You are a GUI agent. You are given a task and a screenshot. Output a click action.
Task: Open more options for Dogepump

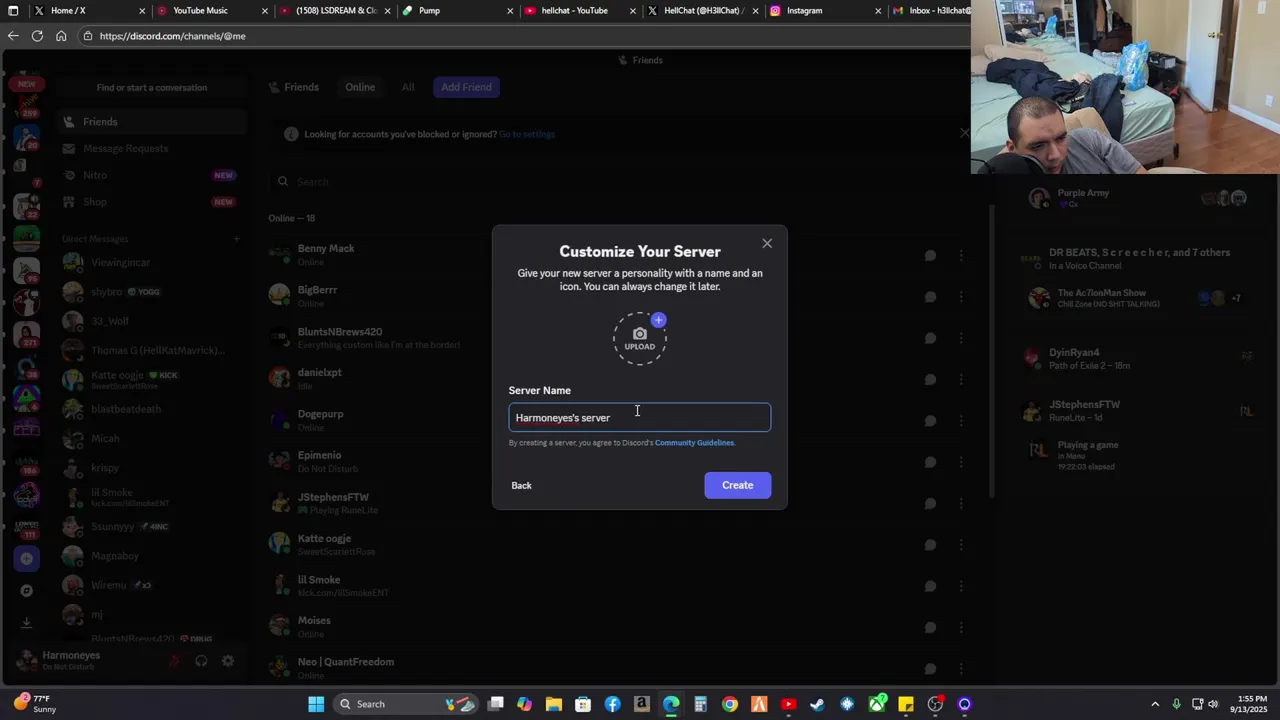click(x=961, y=421)
